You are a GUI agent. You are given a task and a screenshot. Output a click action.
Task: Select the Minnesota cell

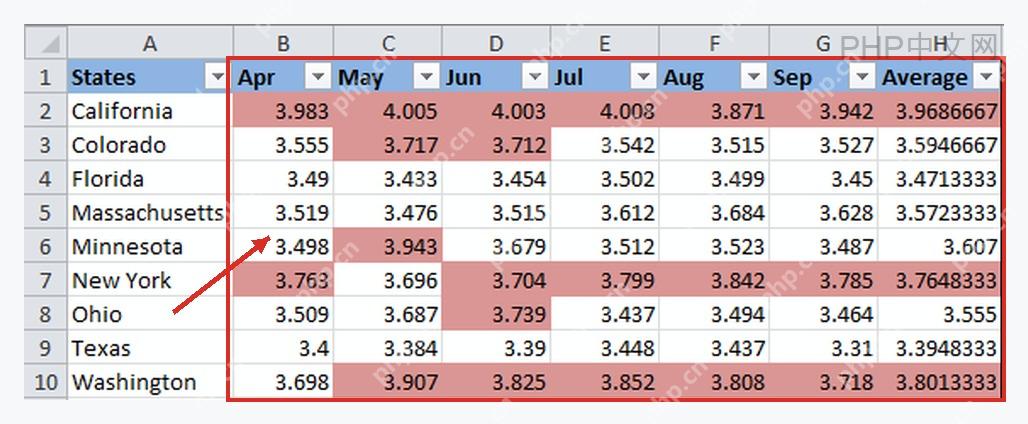(x=150, y=246)
